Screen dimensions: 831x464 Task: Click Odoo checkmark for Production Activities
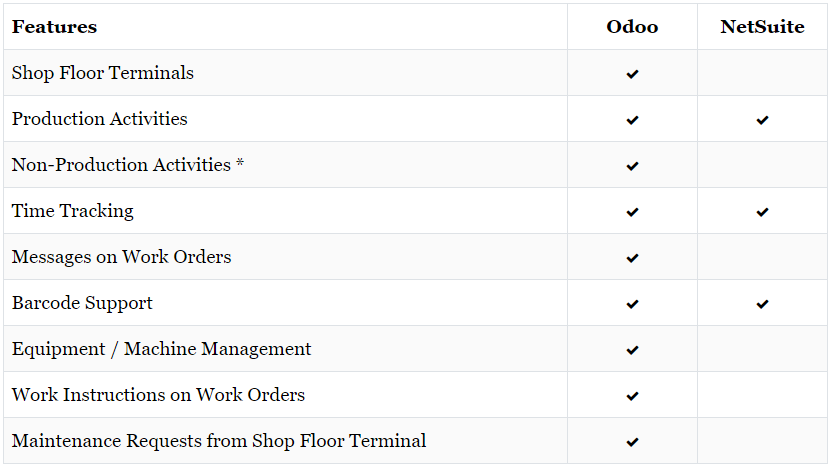632,120
